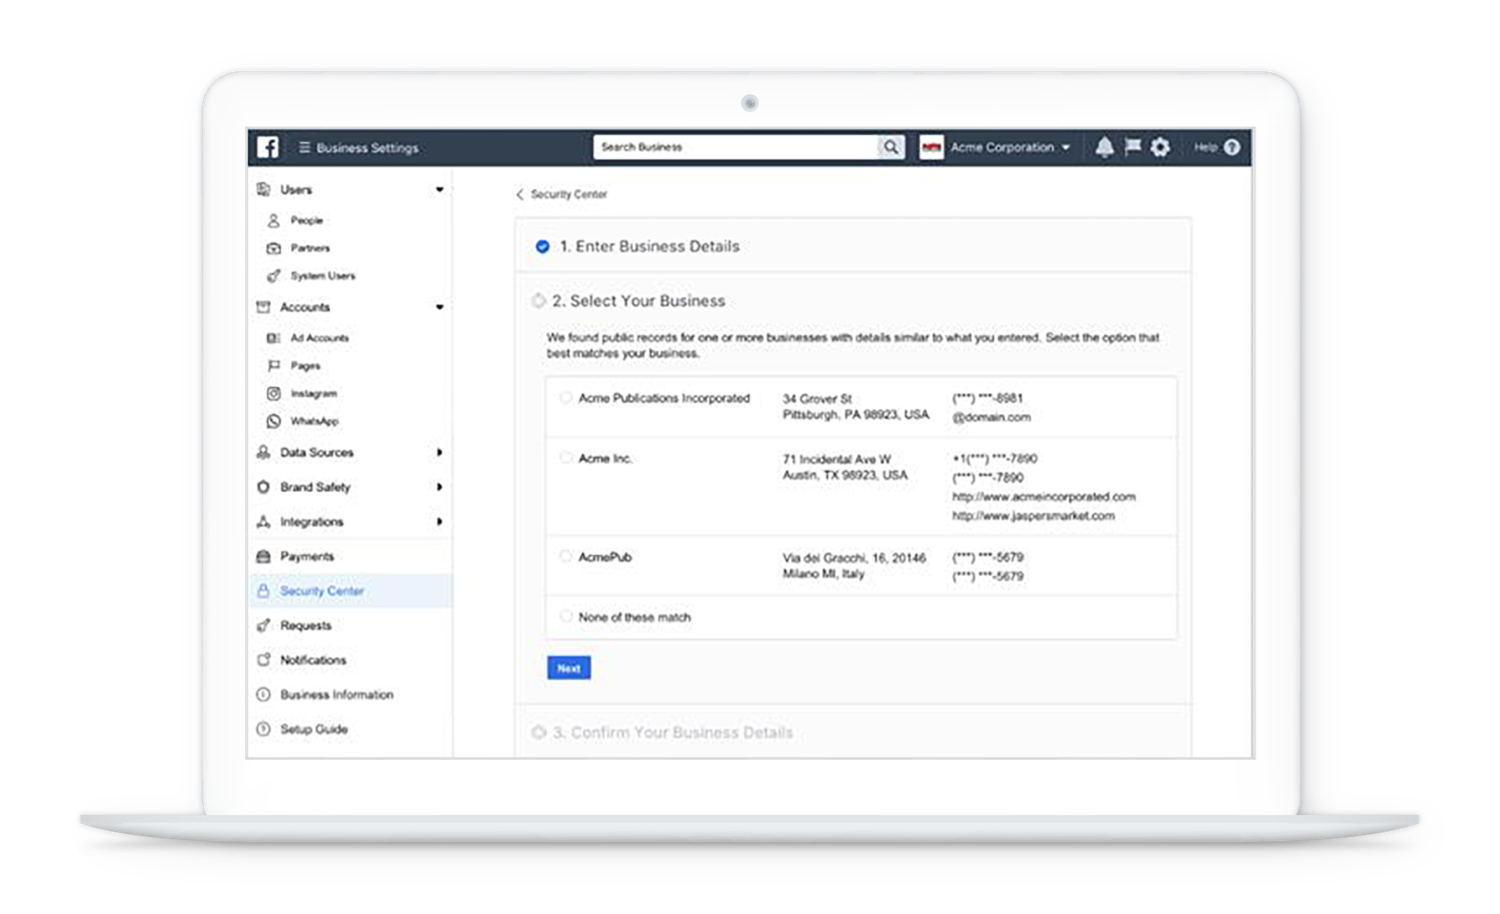
Task: Click the Ad Accounts icon
Action: [x=273, y=338]
